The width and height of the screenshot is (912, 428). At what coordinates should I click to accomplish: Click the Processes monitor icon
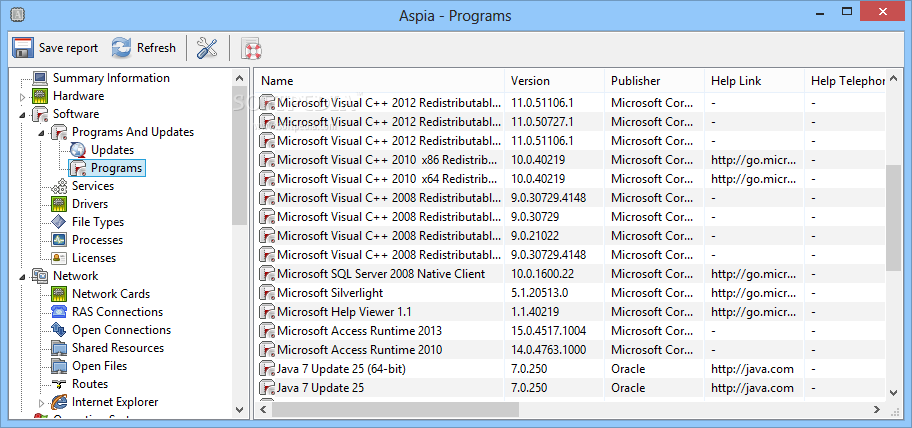tap(59, 240)
